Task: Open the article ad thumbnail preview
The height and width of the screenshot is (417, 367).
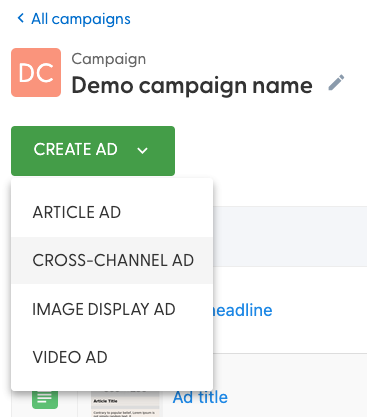Action: coord(125,404)
